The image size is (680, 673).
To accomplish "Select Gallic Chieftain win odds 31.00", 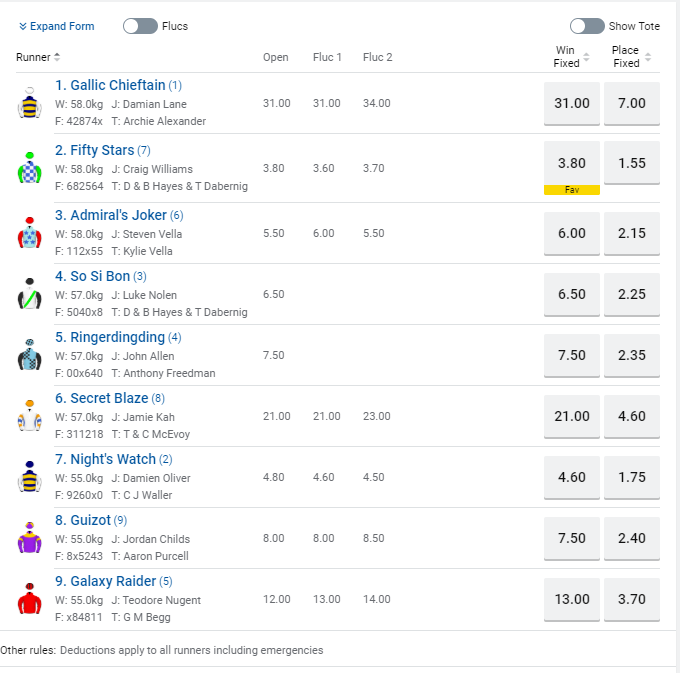I will tap(572, 103).
